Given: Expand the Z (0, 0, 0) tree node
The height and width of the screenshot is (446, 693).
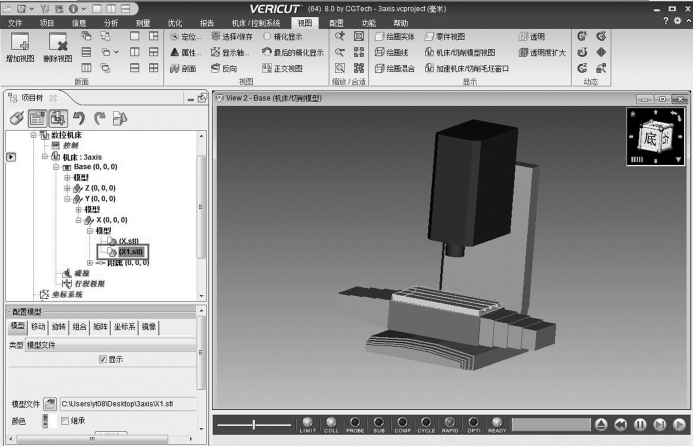Looking at the screenshot, I should click(68, 188).
